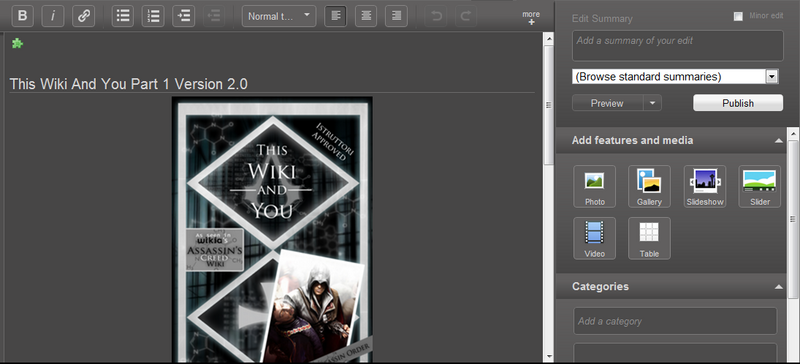This screenshot has width=800, height=364.
Task: Collapse the Categories section
Action: (779, 287)
